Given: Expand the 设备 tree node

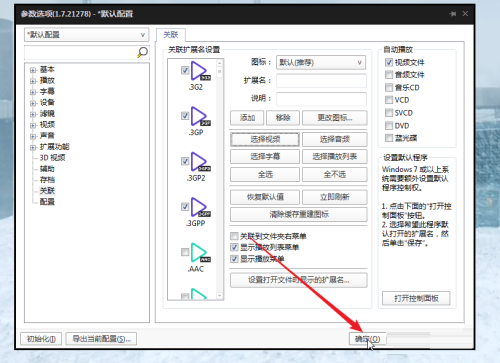Looking at the screenshot, I should click(33, 103).
